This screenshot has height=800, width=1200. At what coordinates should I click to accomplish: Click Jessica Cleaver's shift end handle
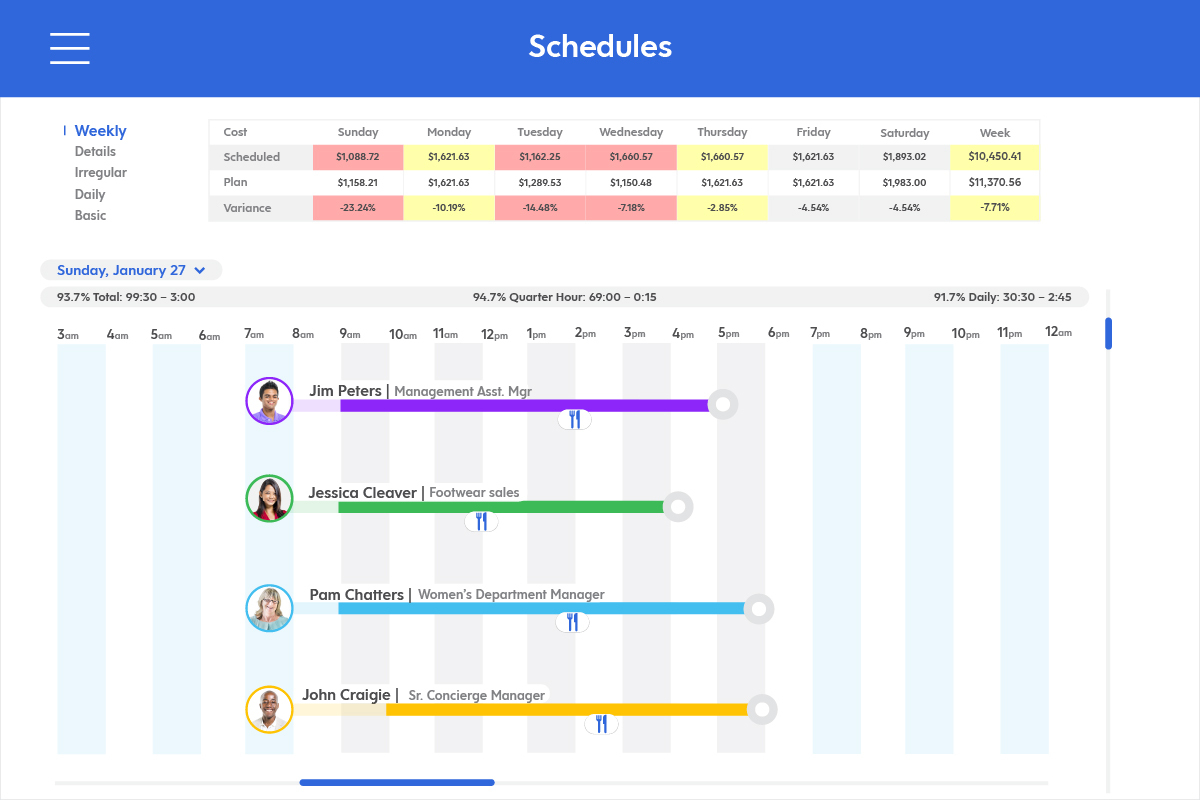pyautogui.click(x=678, y=507)
